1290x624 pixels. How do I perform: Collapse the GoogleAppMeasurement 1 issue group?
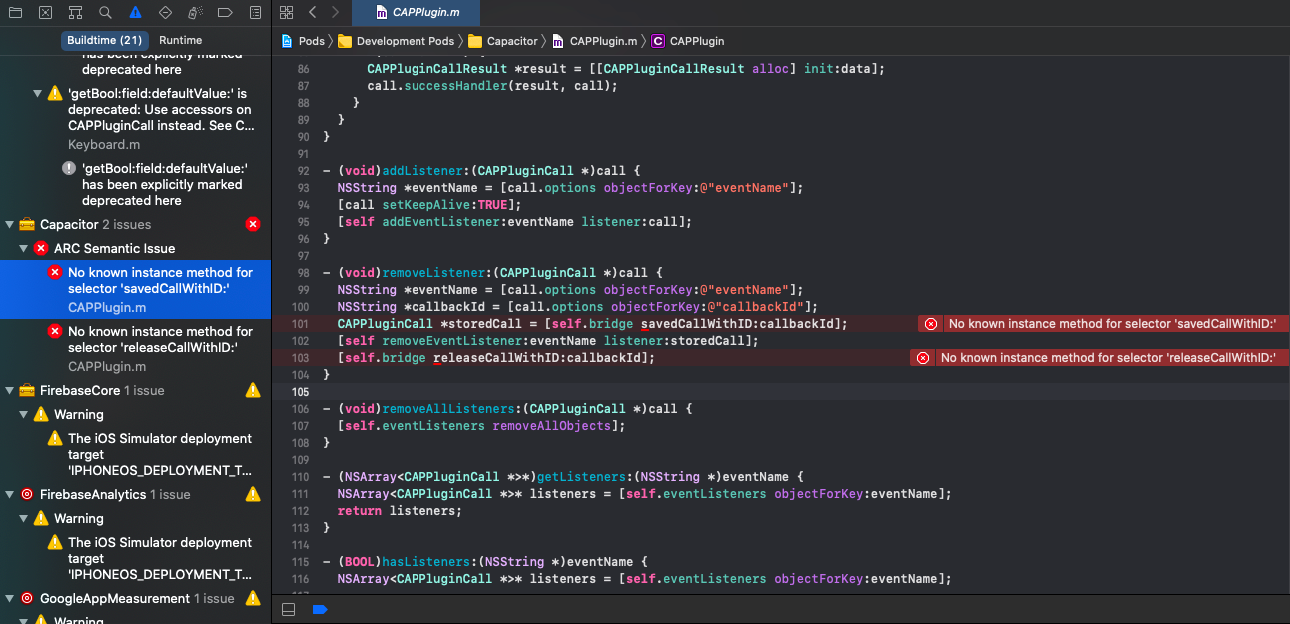(x=10, y=599)
